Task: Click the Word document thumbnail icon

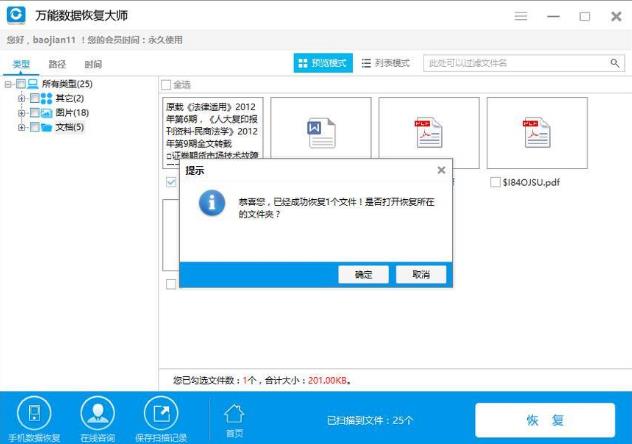Action: click(321, 133)
